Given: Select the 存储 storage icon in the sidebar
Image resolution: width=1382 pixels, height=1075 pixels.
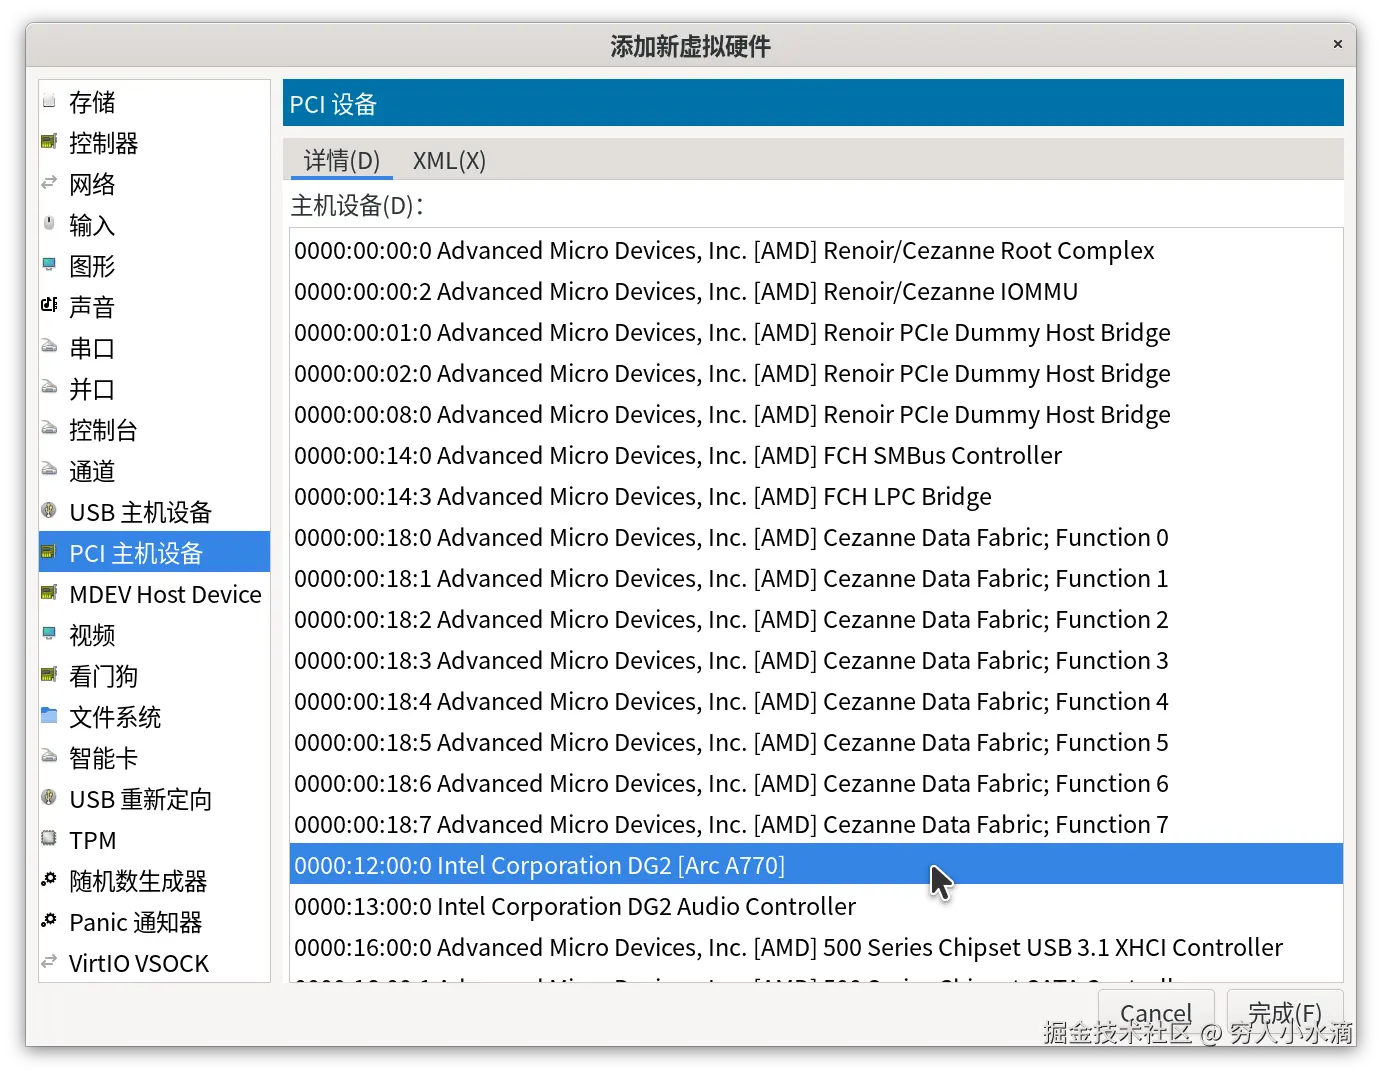Looking at the screenshot, I should click(49, 101).
